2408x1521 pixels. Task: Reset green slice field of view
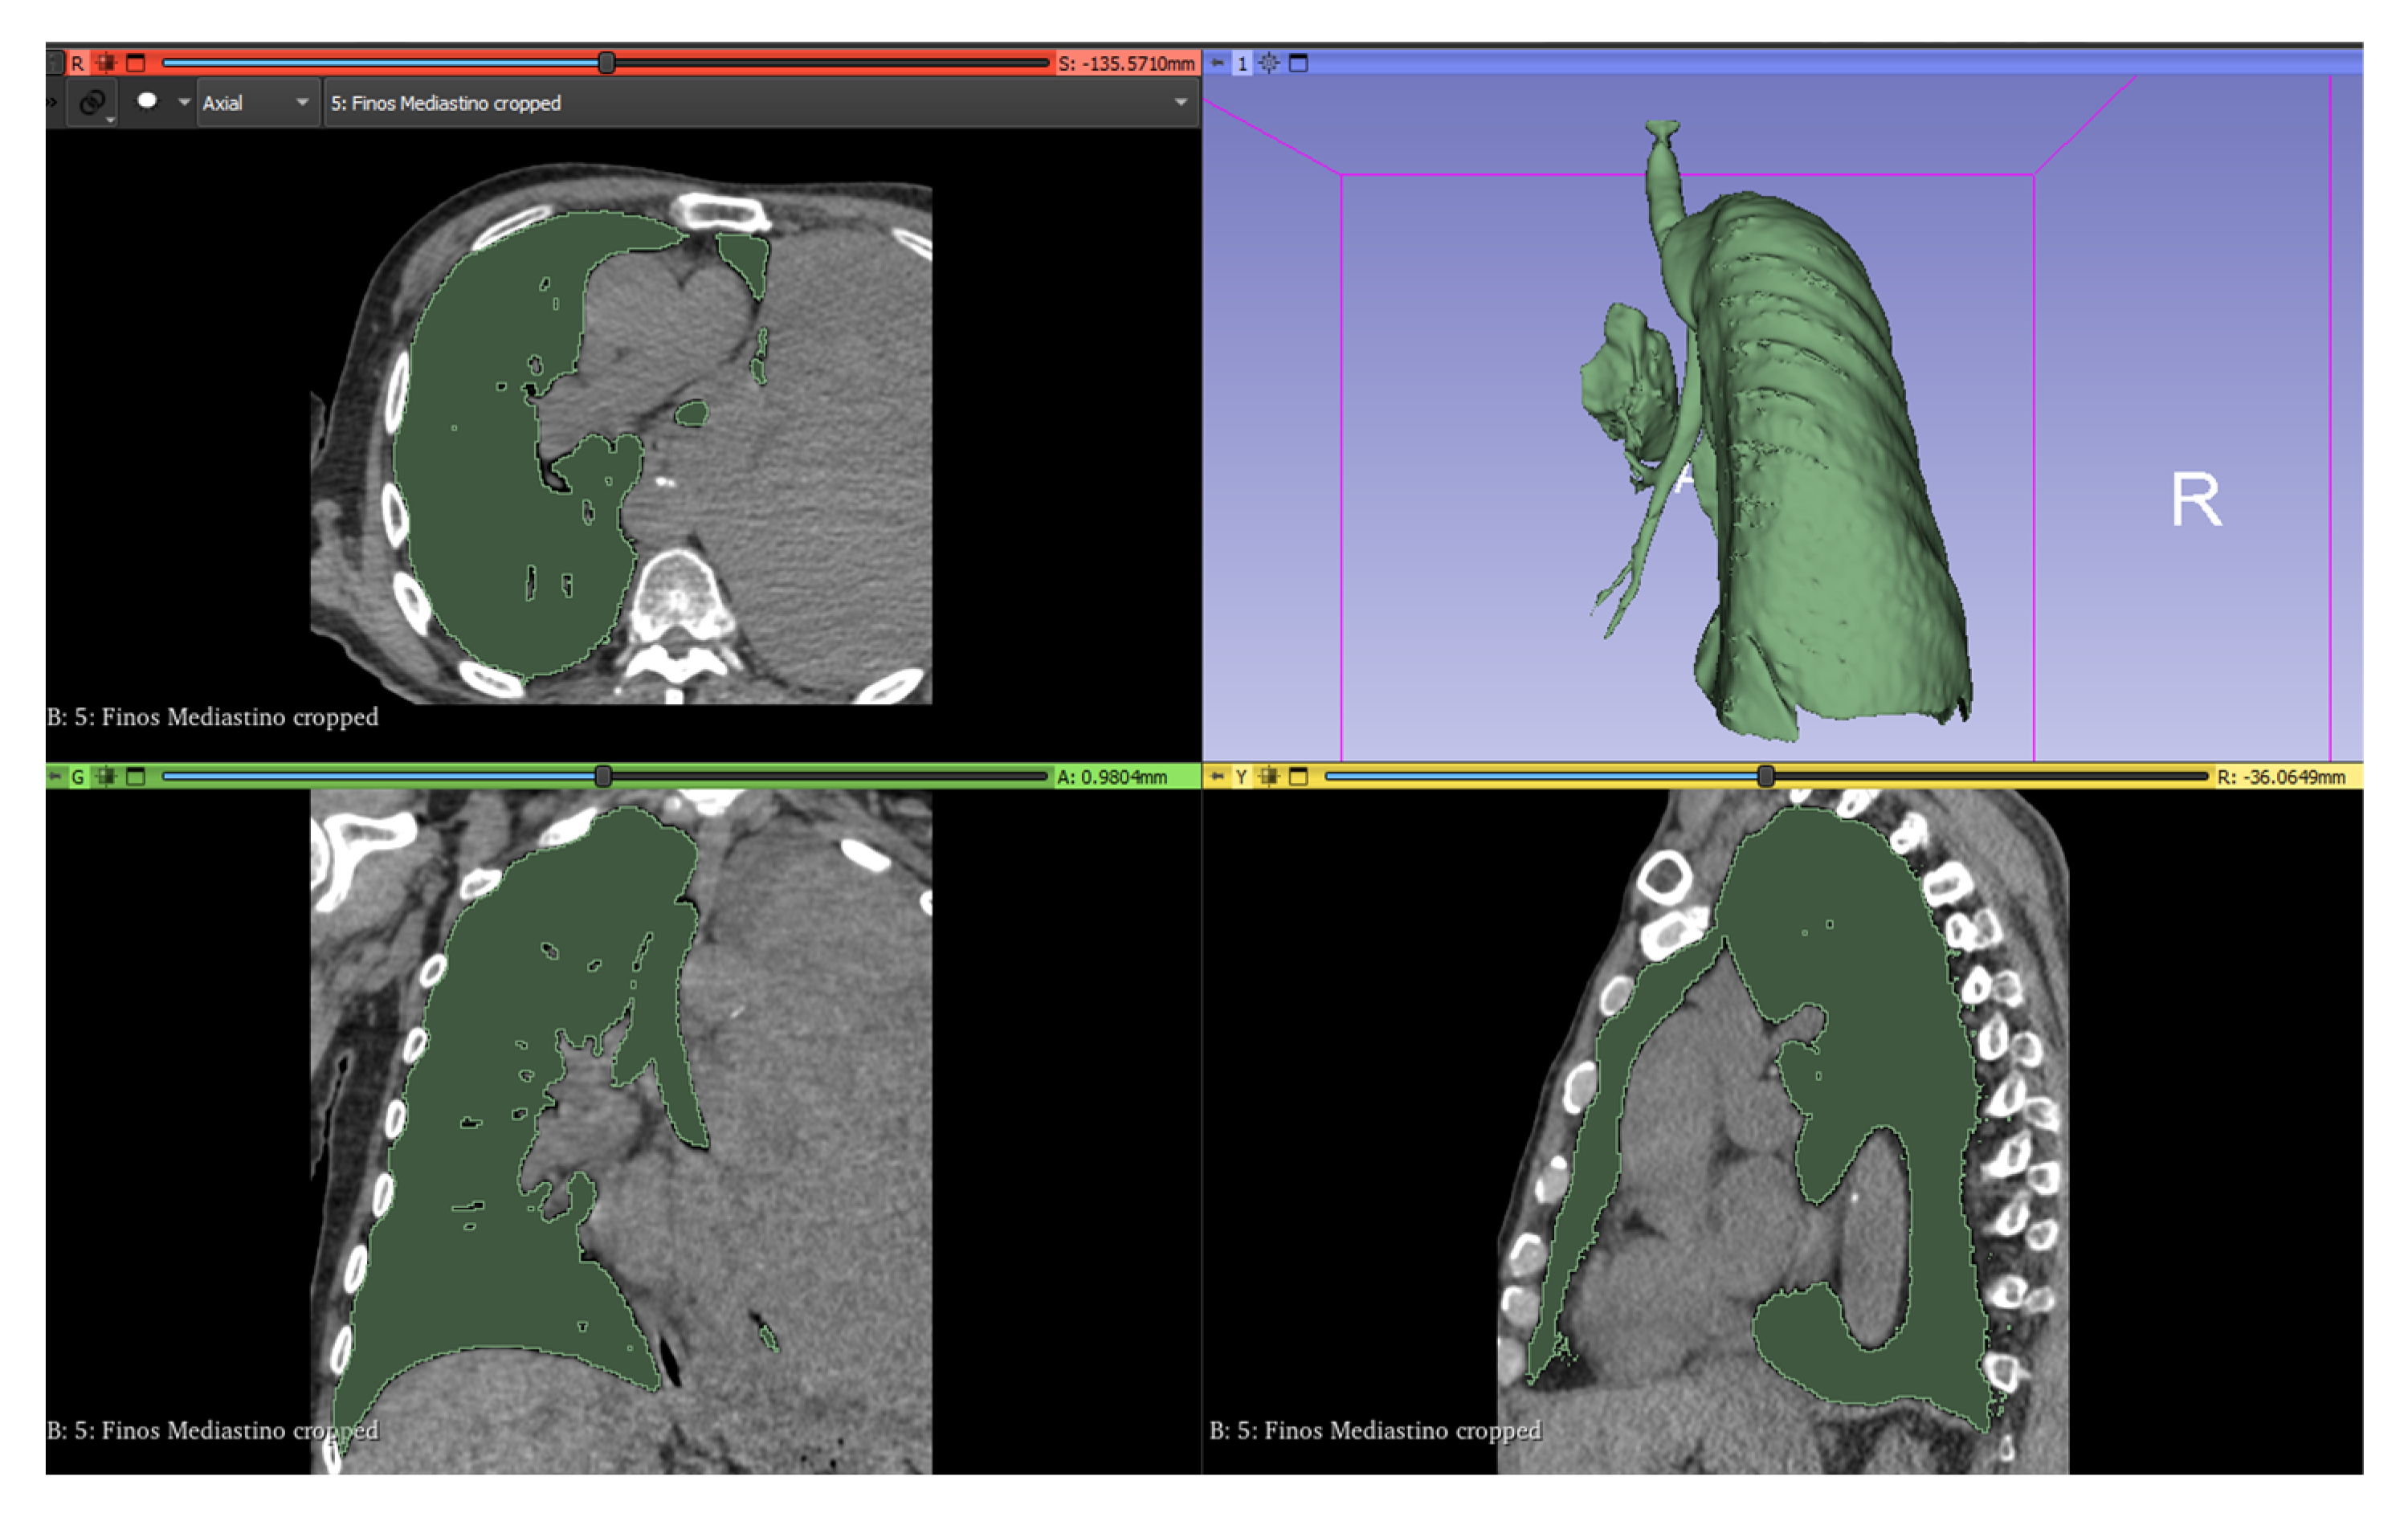click(x=106, y=776)
